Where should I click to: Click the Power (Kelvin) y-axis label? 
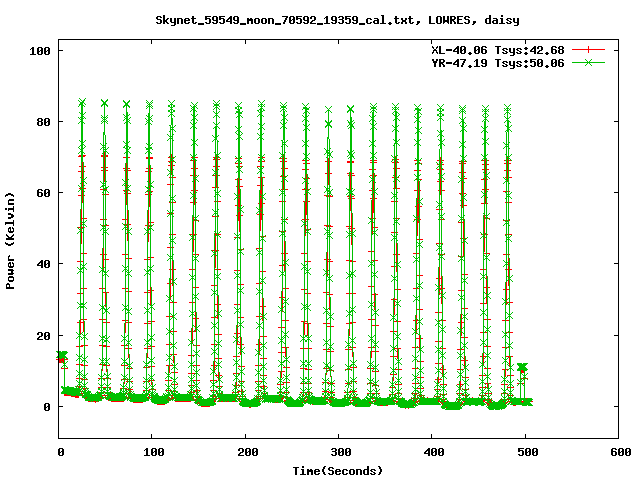[x=10, y=241]
